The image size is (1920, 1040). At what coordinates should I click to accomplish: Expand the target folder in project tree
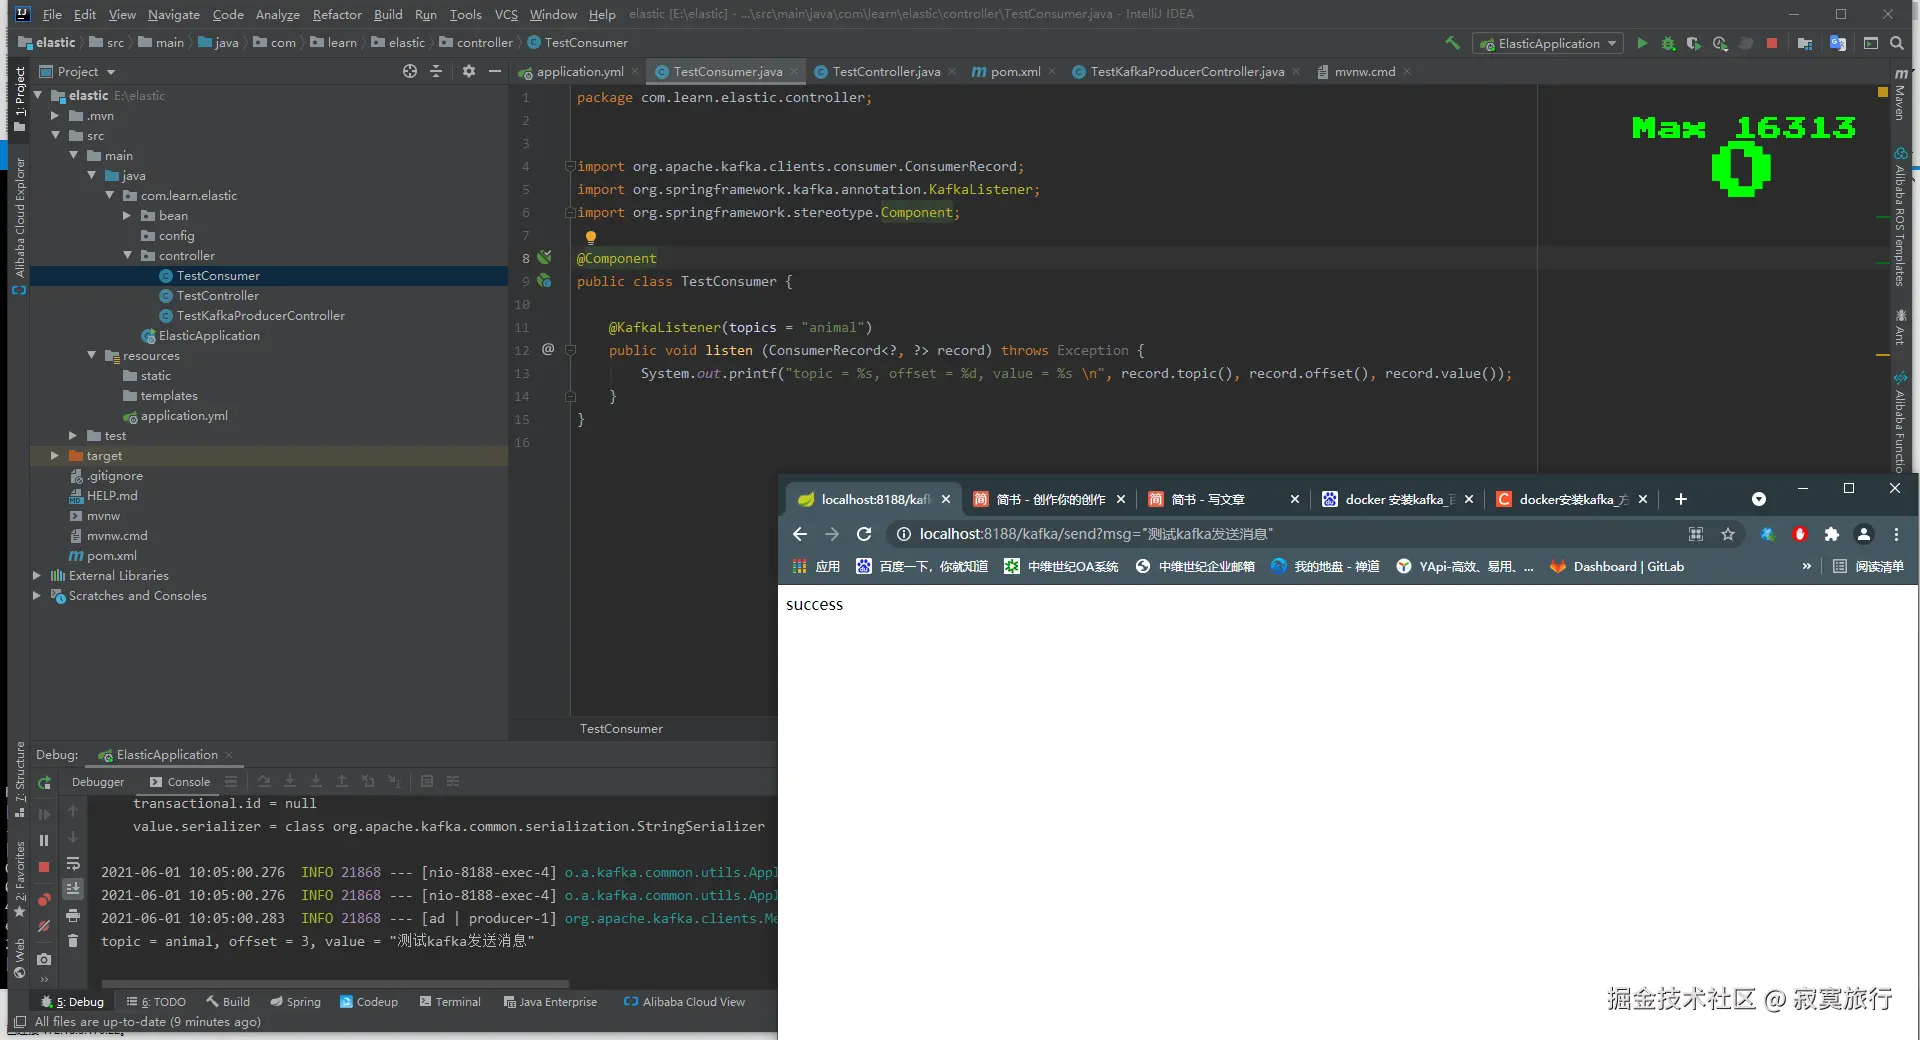click(x=55, y=456)
